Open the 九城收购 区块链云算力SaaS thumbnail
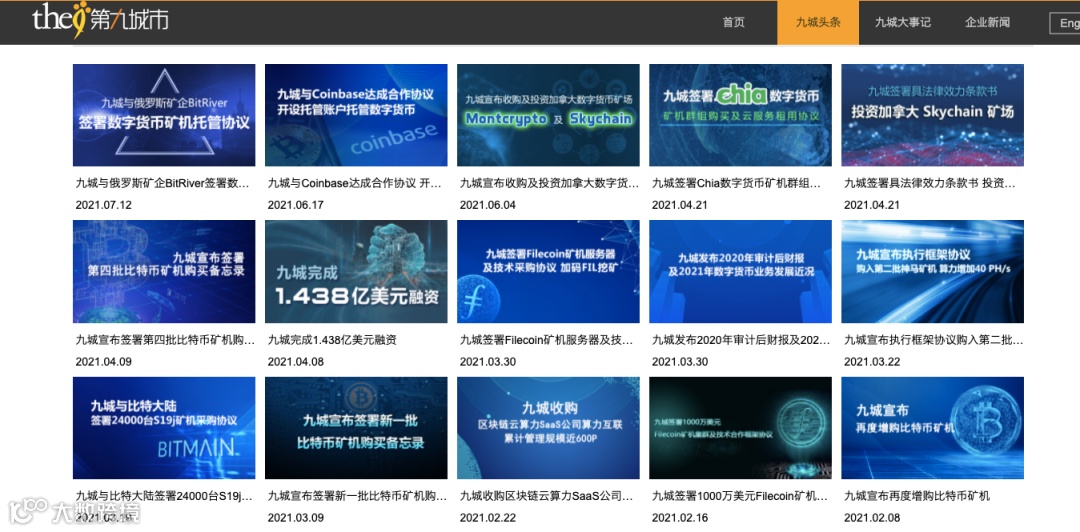 (548, 428)
